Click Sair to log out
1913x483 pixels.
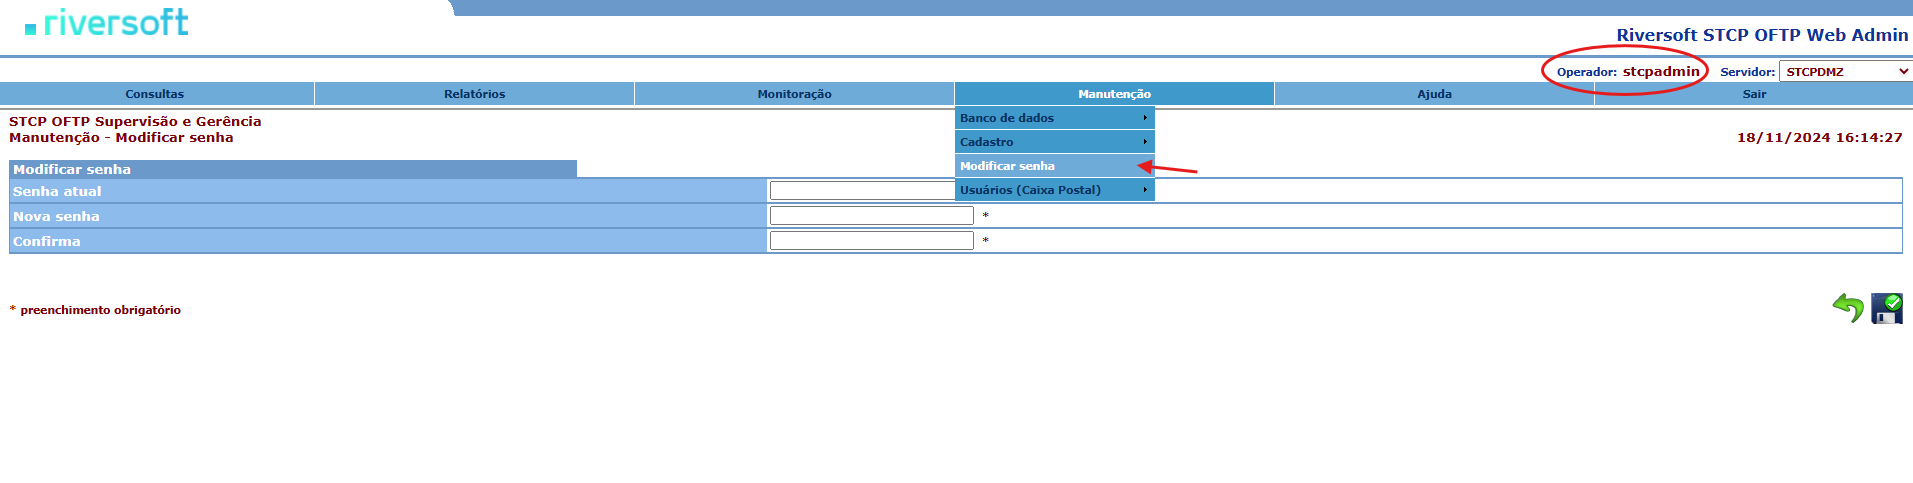[x=1754, y=94]
